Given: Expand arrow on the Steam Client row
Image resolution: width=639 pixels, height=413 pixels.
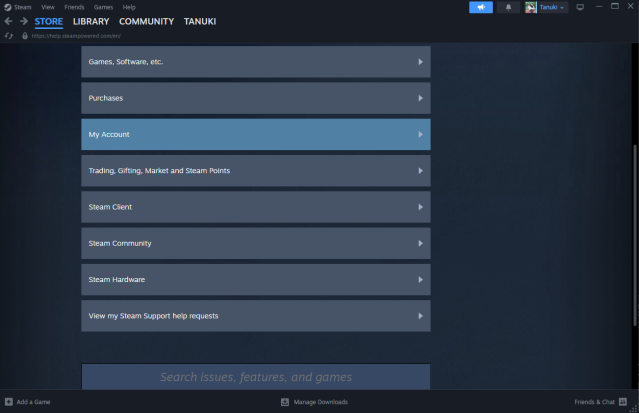Looking at the screenshot, I should click(421, 207).
